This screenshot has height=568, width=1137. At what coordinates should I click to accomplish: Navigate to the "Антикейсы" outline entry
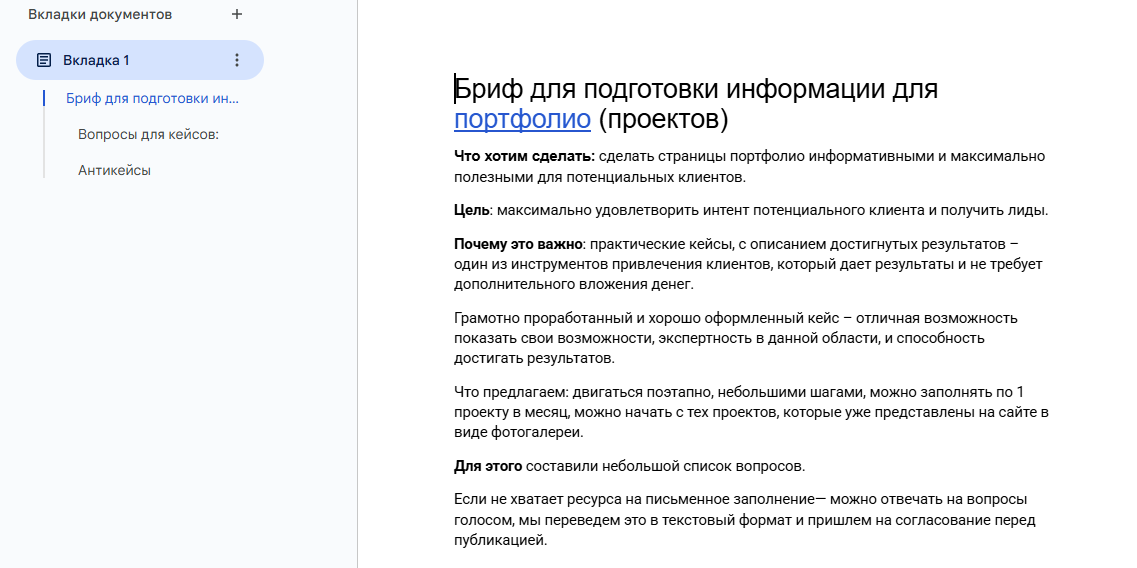point(114,170)
